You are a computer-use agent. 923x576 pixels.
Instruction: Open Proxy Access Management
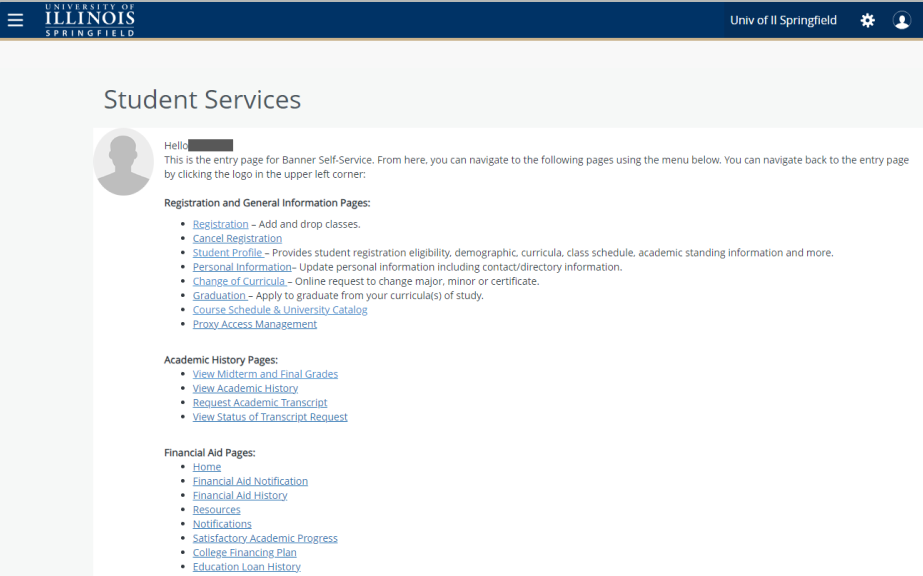click(x=254, y=323)
